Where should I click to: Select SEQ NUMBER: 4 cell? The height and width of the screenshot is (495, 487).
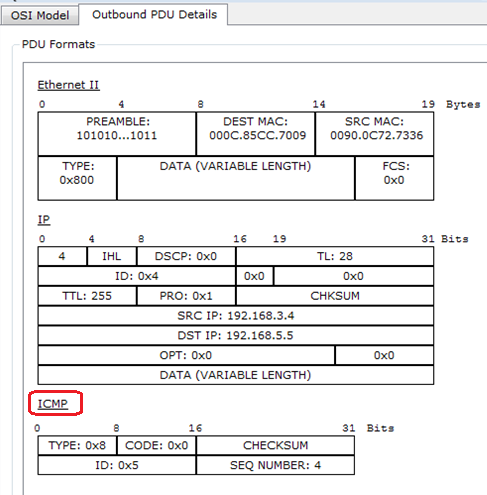pos(275,465)
